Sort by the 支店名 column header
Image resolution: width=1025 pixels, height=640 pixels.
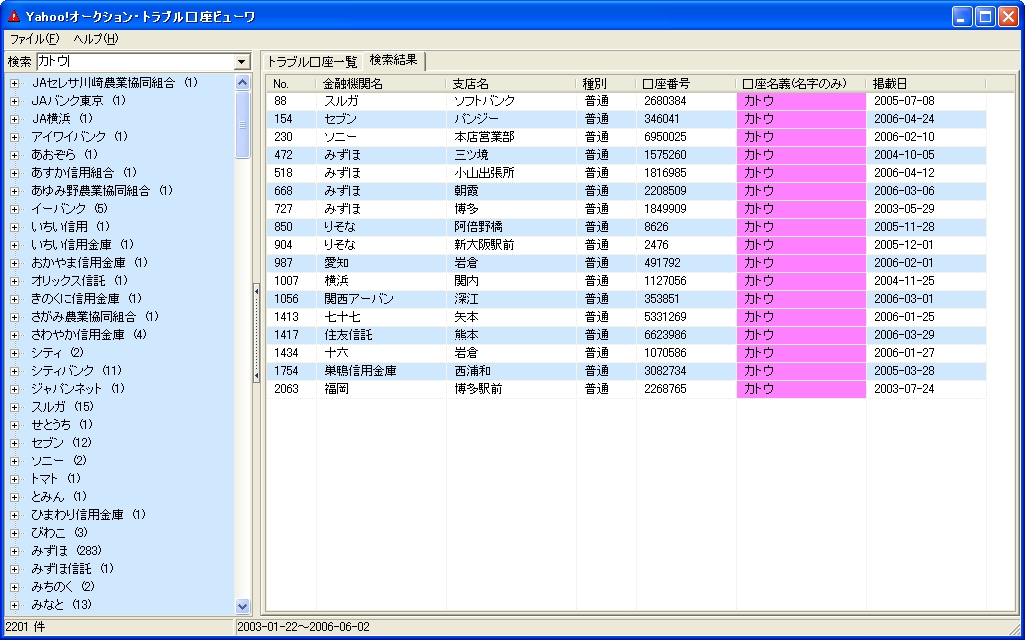click(x=511, y=84)
